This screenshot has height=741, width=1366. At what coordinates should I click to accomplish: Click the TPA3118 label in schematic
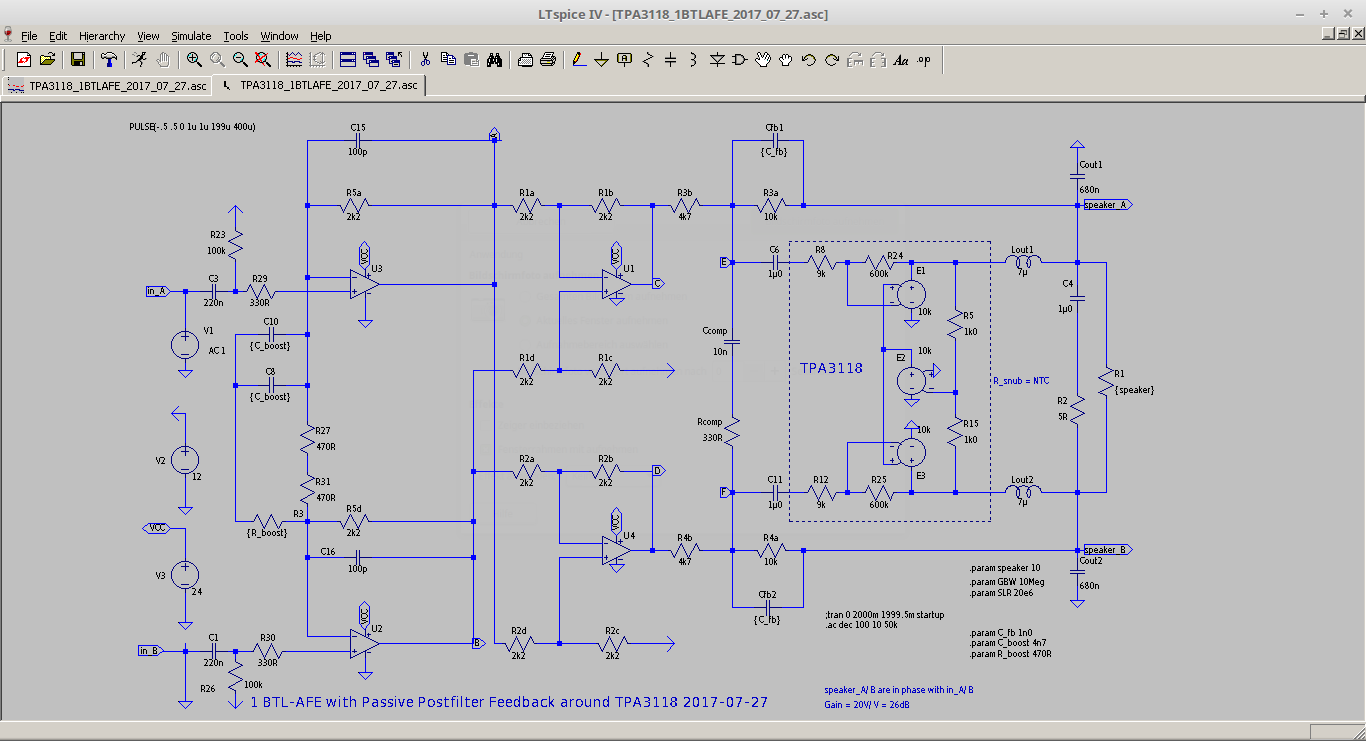point(831,368)
